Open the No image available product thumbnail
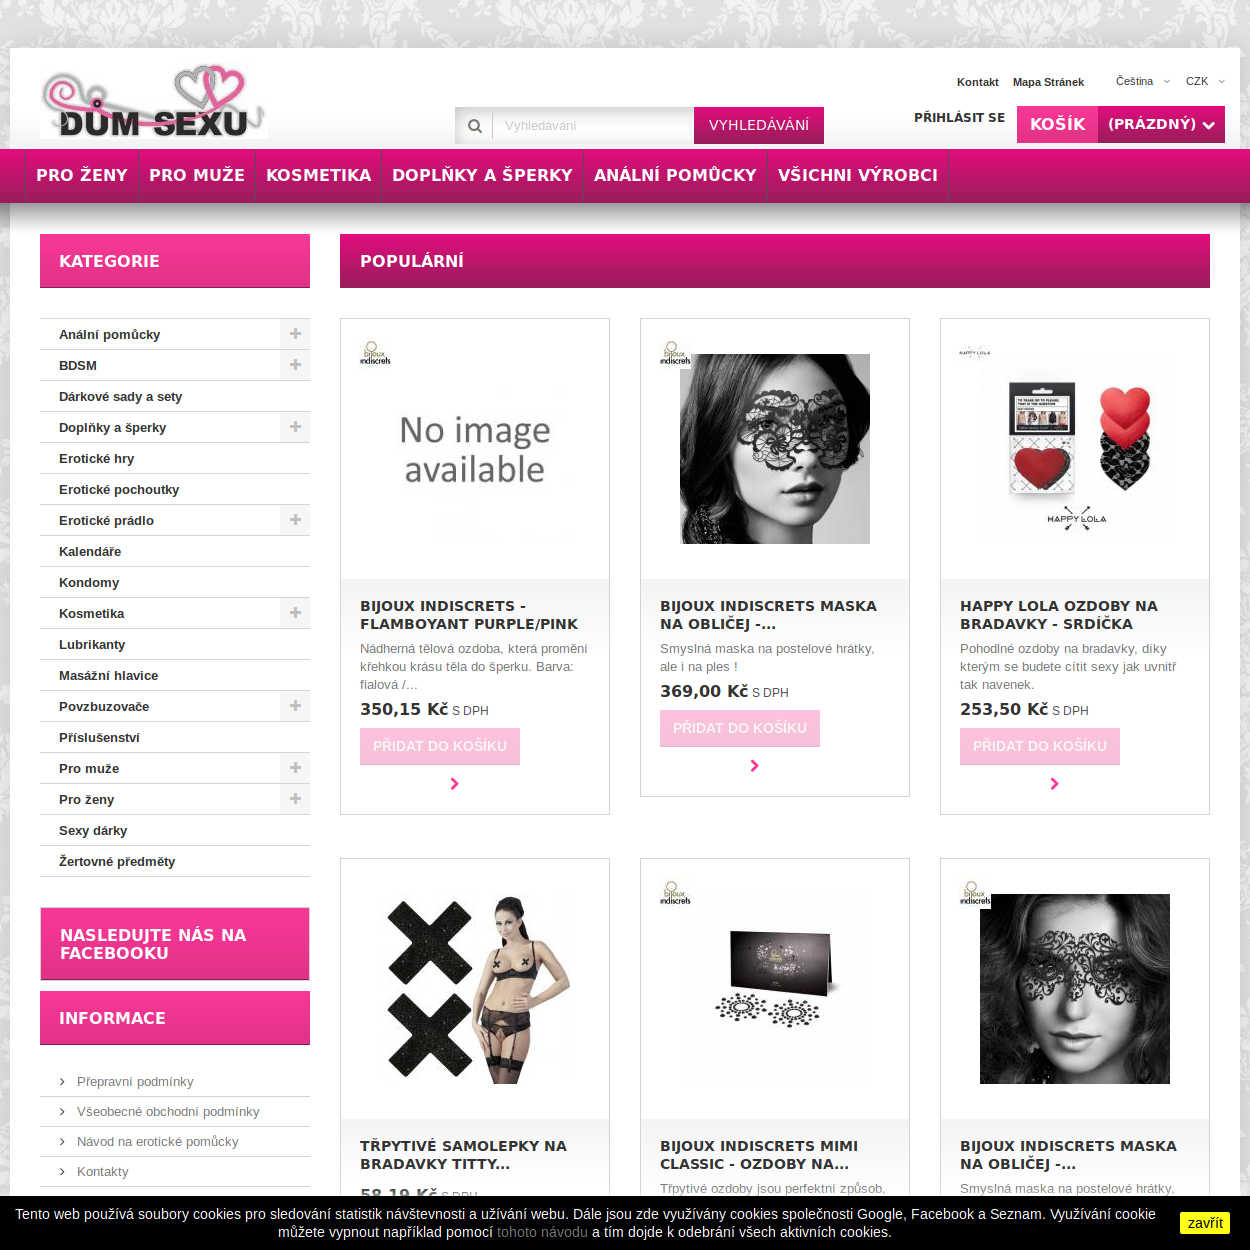 475,449
